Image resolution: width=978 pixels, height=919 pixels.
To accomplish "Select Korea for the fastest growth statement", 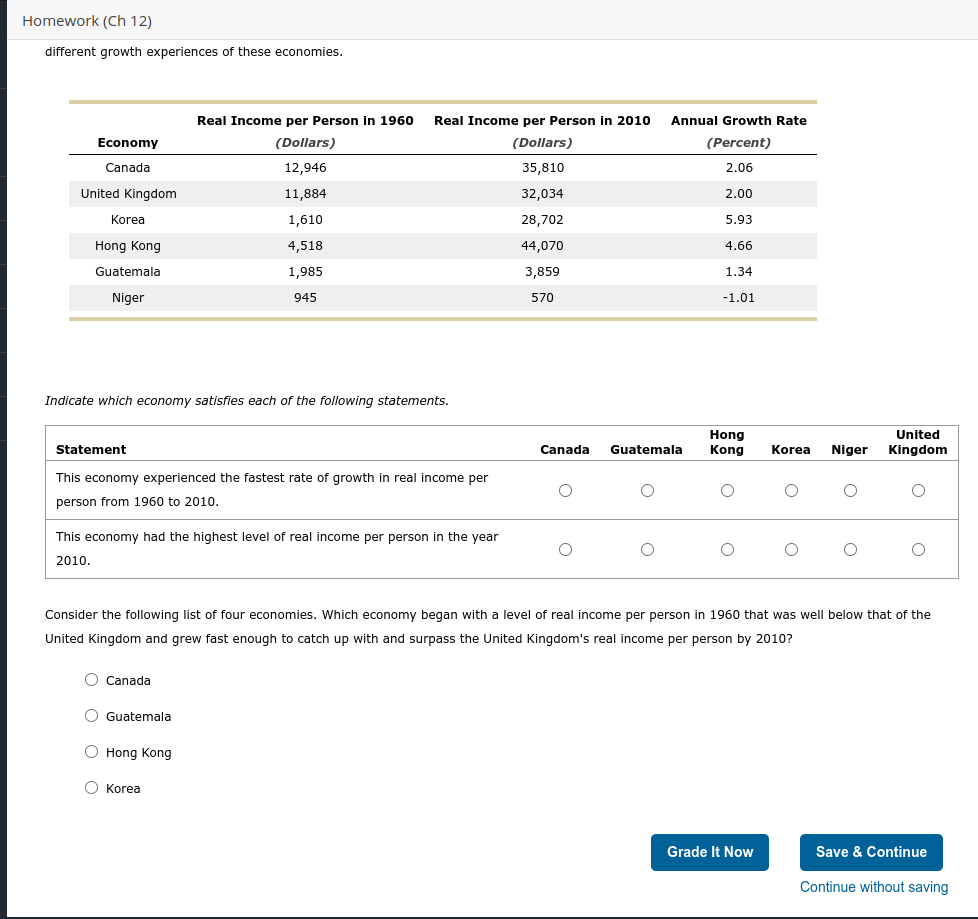I will (x=791, y=490).
